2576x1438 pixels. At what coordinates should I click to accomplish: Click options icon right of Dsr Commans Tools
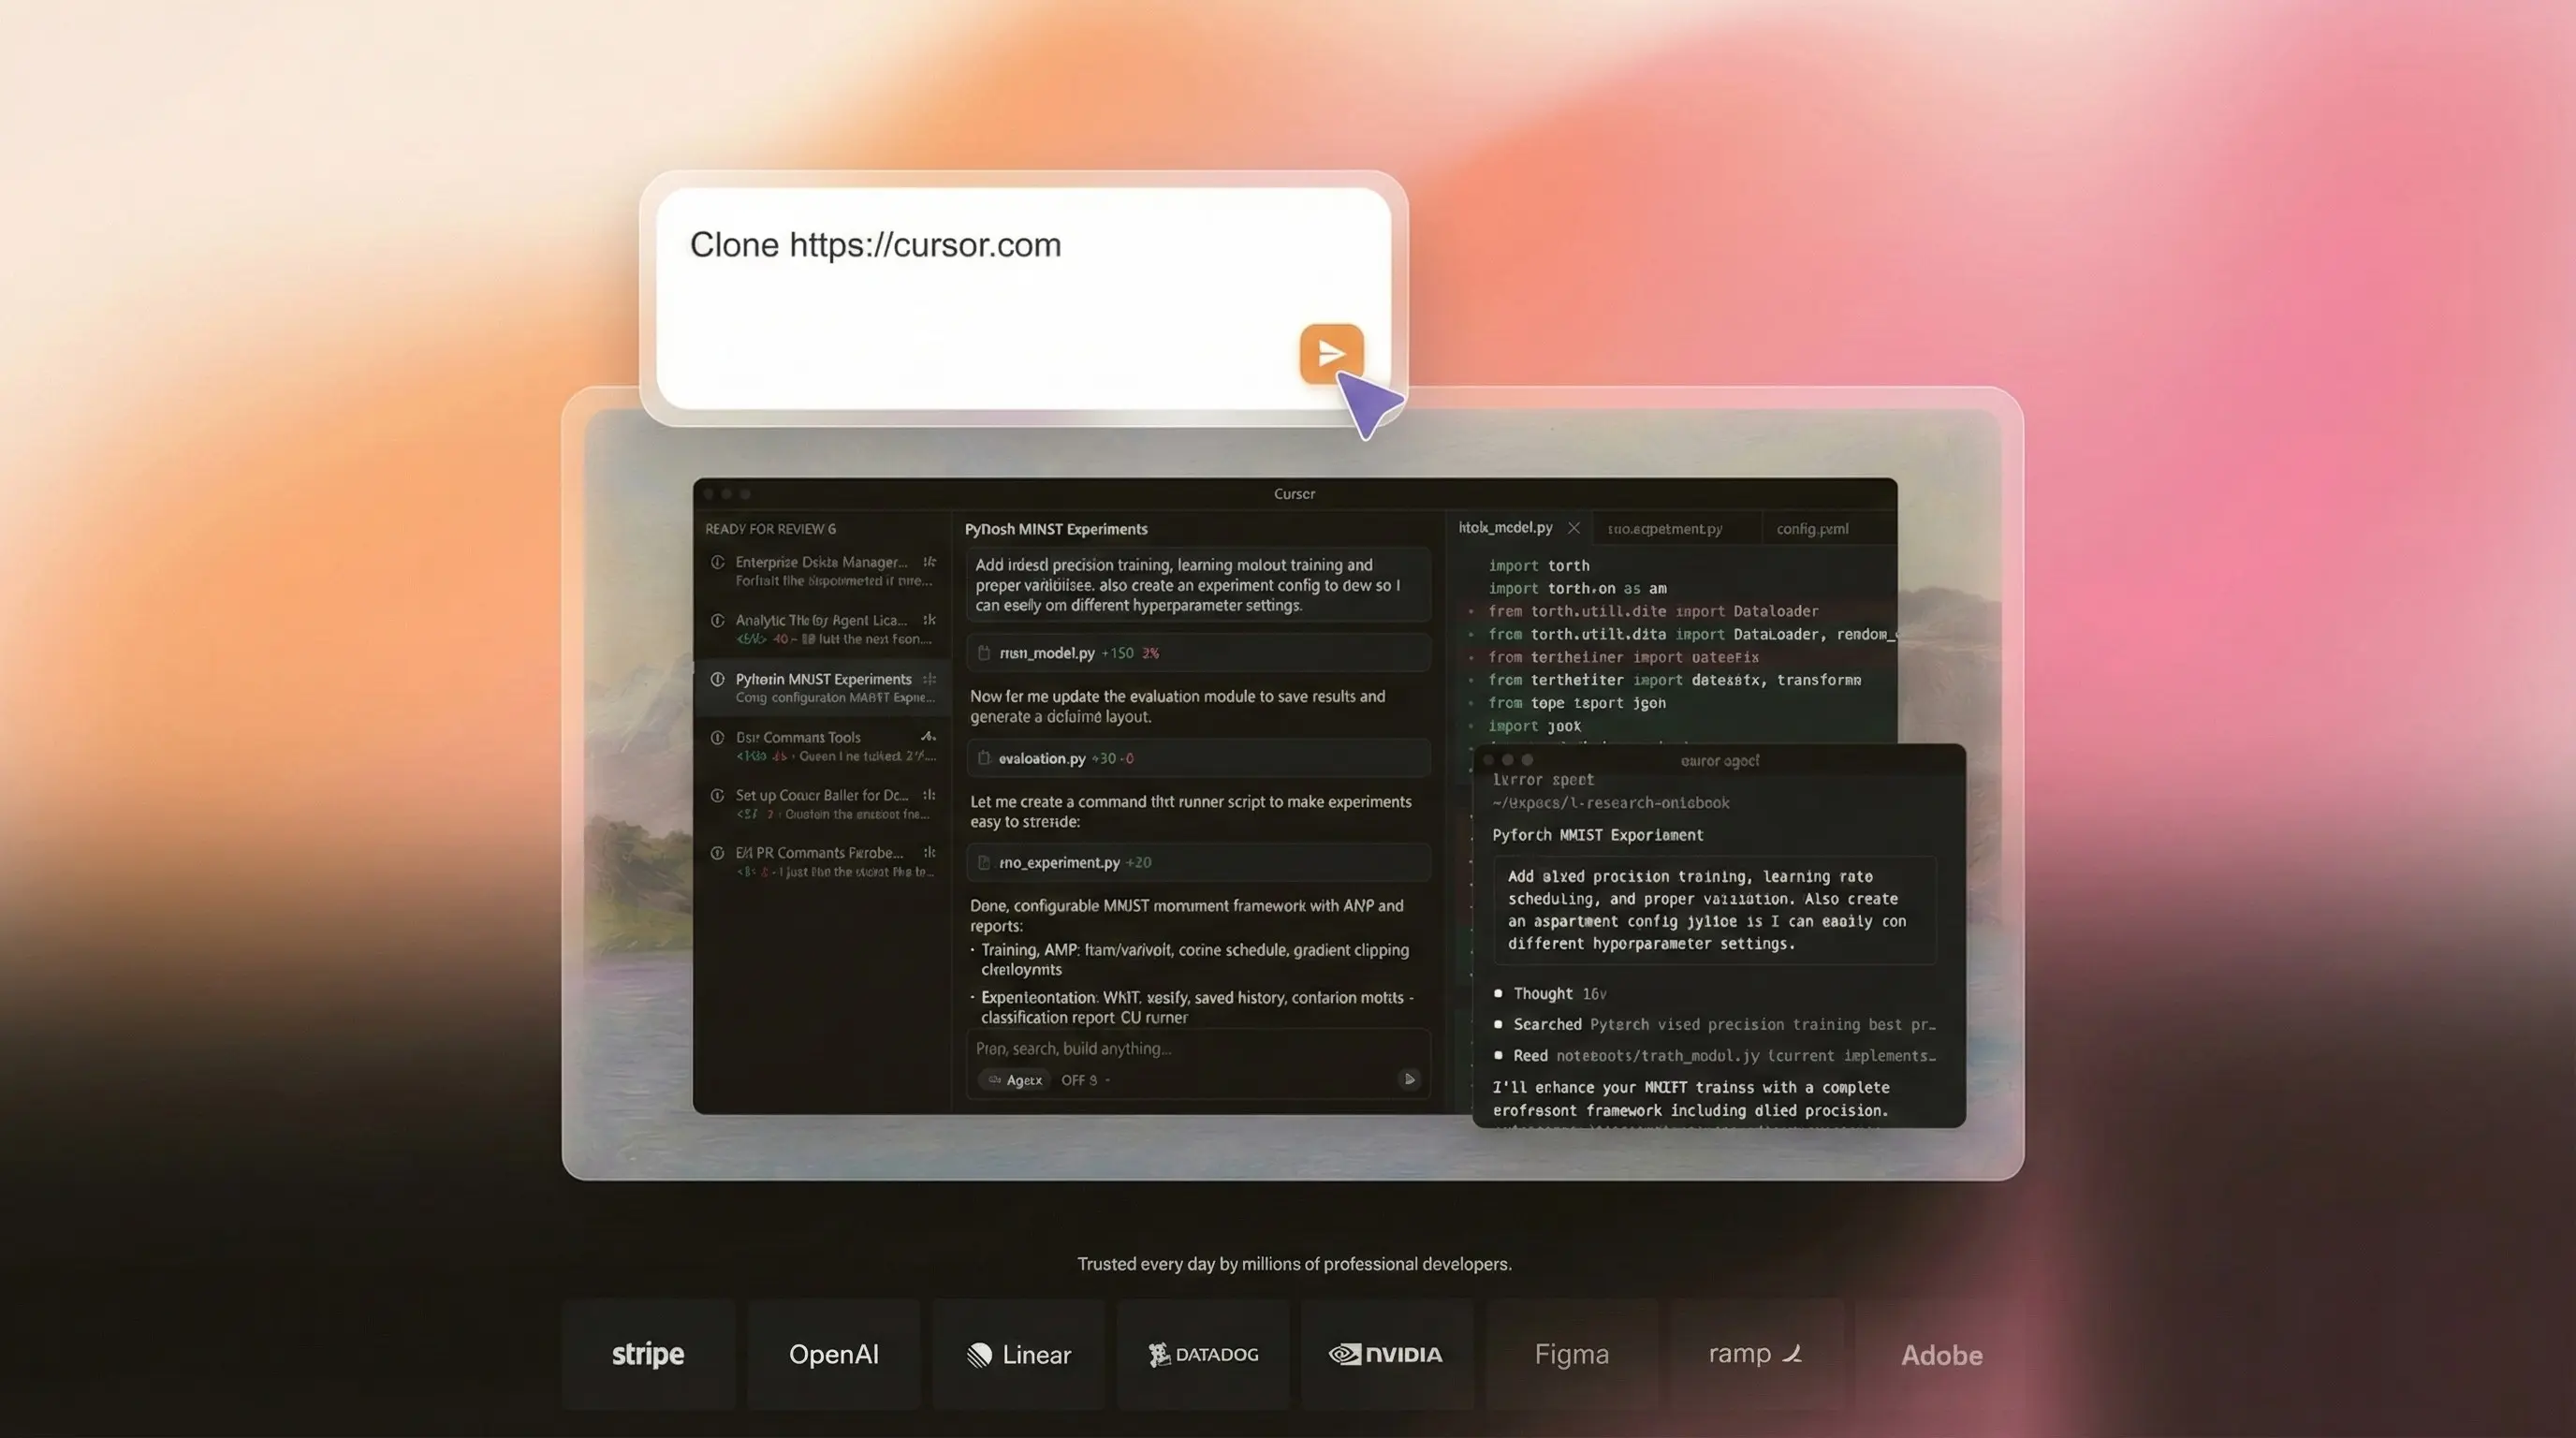pos(928,737)
